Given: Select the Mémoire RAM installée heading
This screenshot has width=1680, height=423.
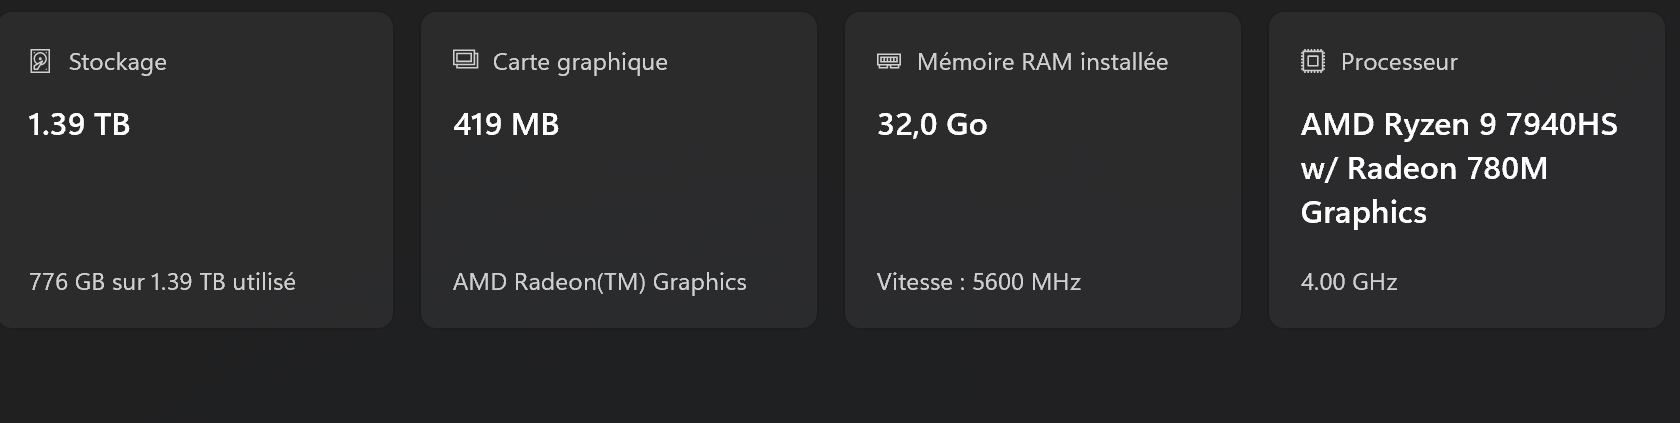Looking at the screenshot, I should (1042, 62).
